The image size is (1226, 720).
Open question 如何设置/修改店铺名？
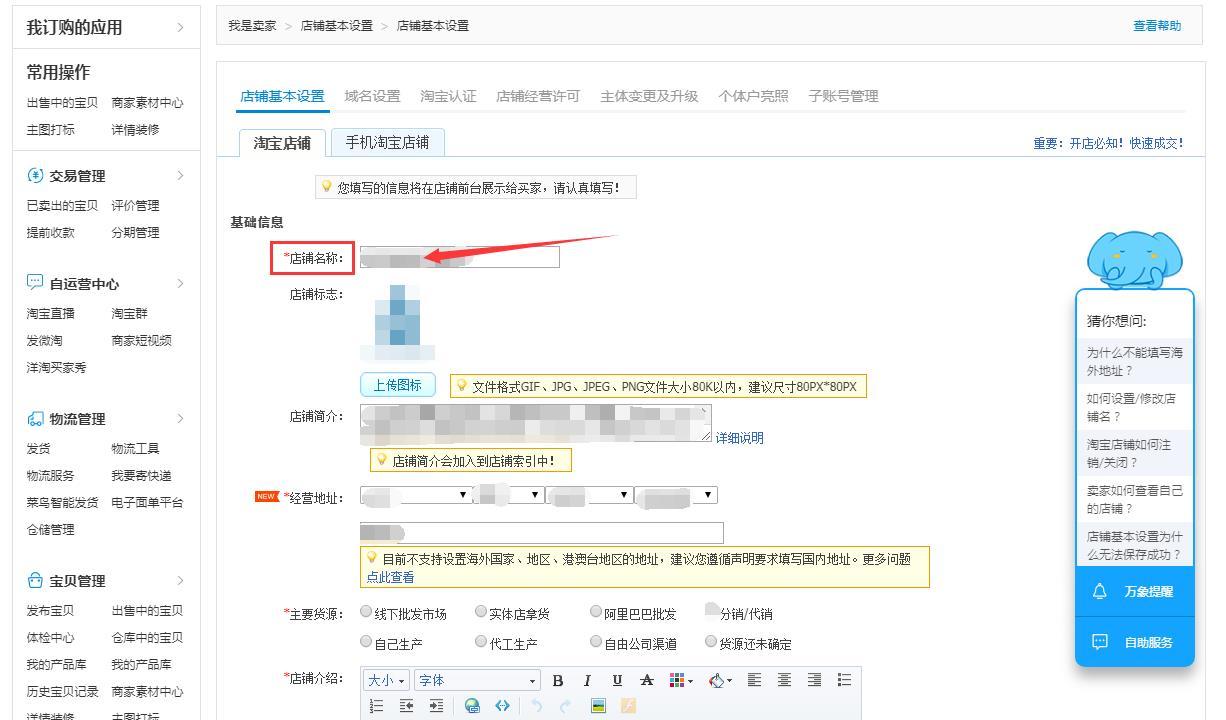(x=1134, y=407)
